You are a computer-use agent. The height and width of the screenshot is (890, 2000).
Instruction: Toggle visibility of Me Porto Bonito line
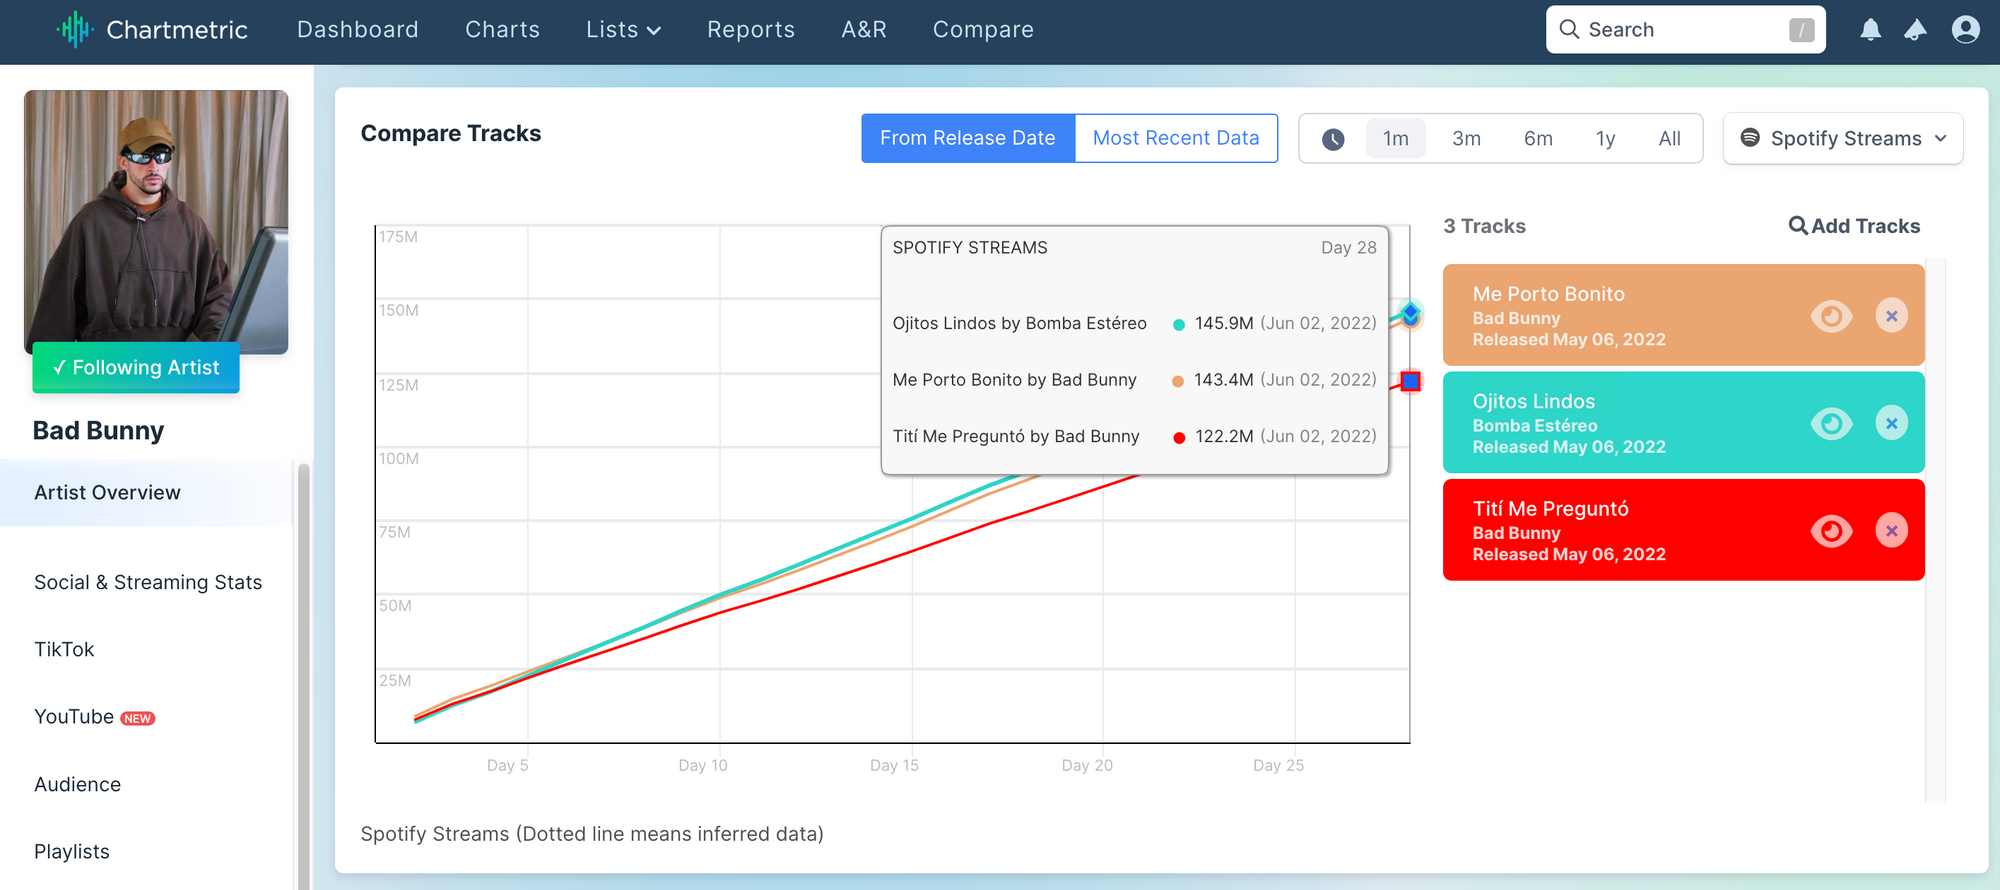pos(1831,316)
